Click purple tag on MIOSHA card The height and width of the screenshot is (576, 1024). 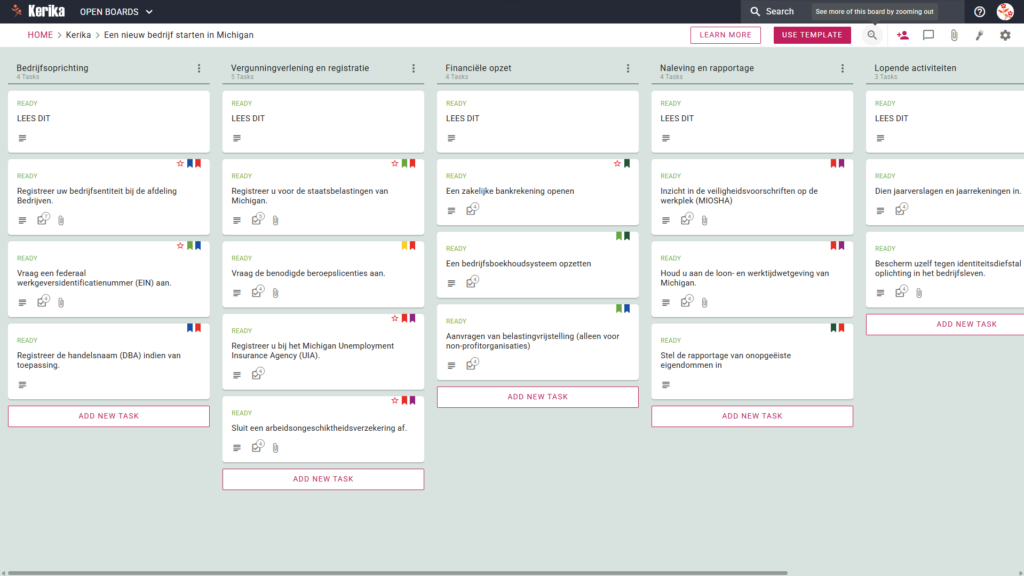841,163
